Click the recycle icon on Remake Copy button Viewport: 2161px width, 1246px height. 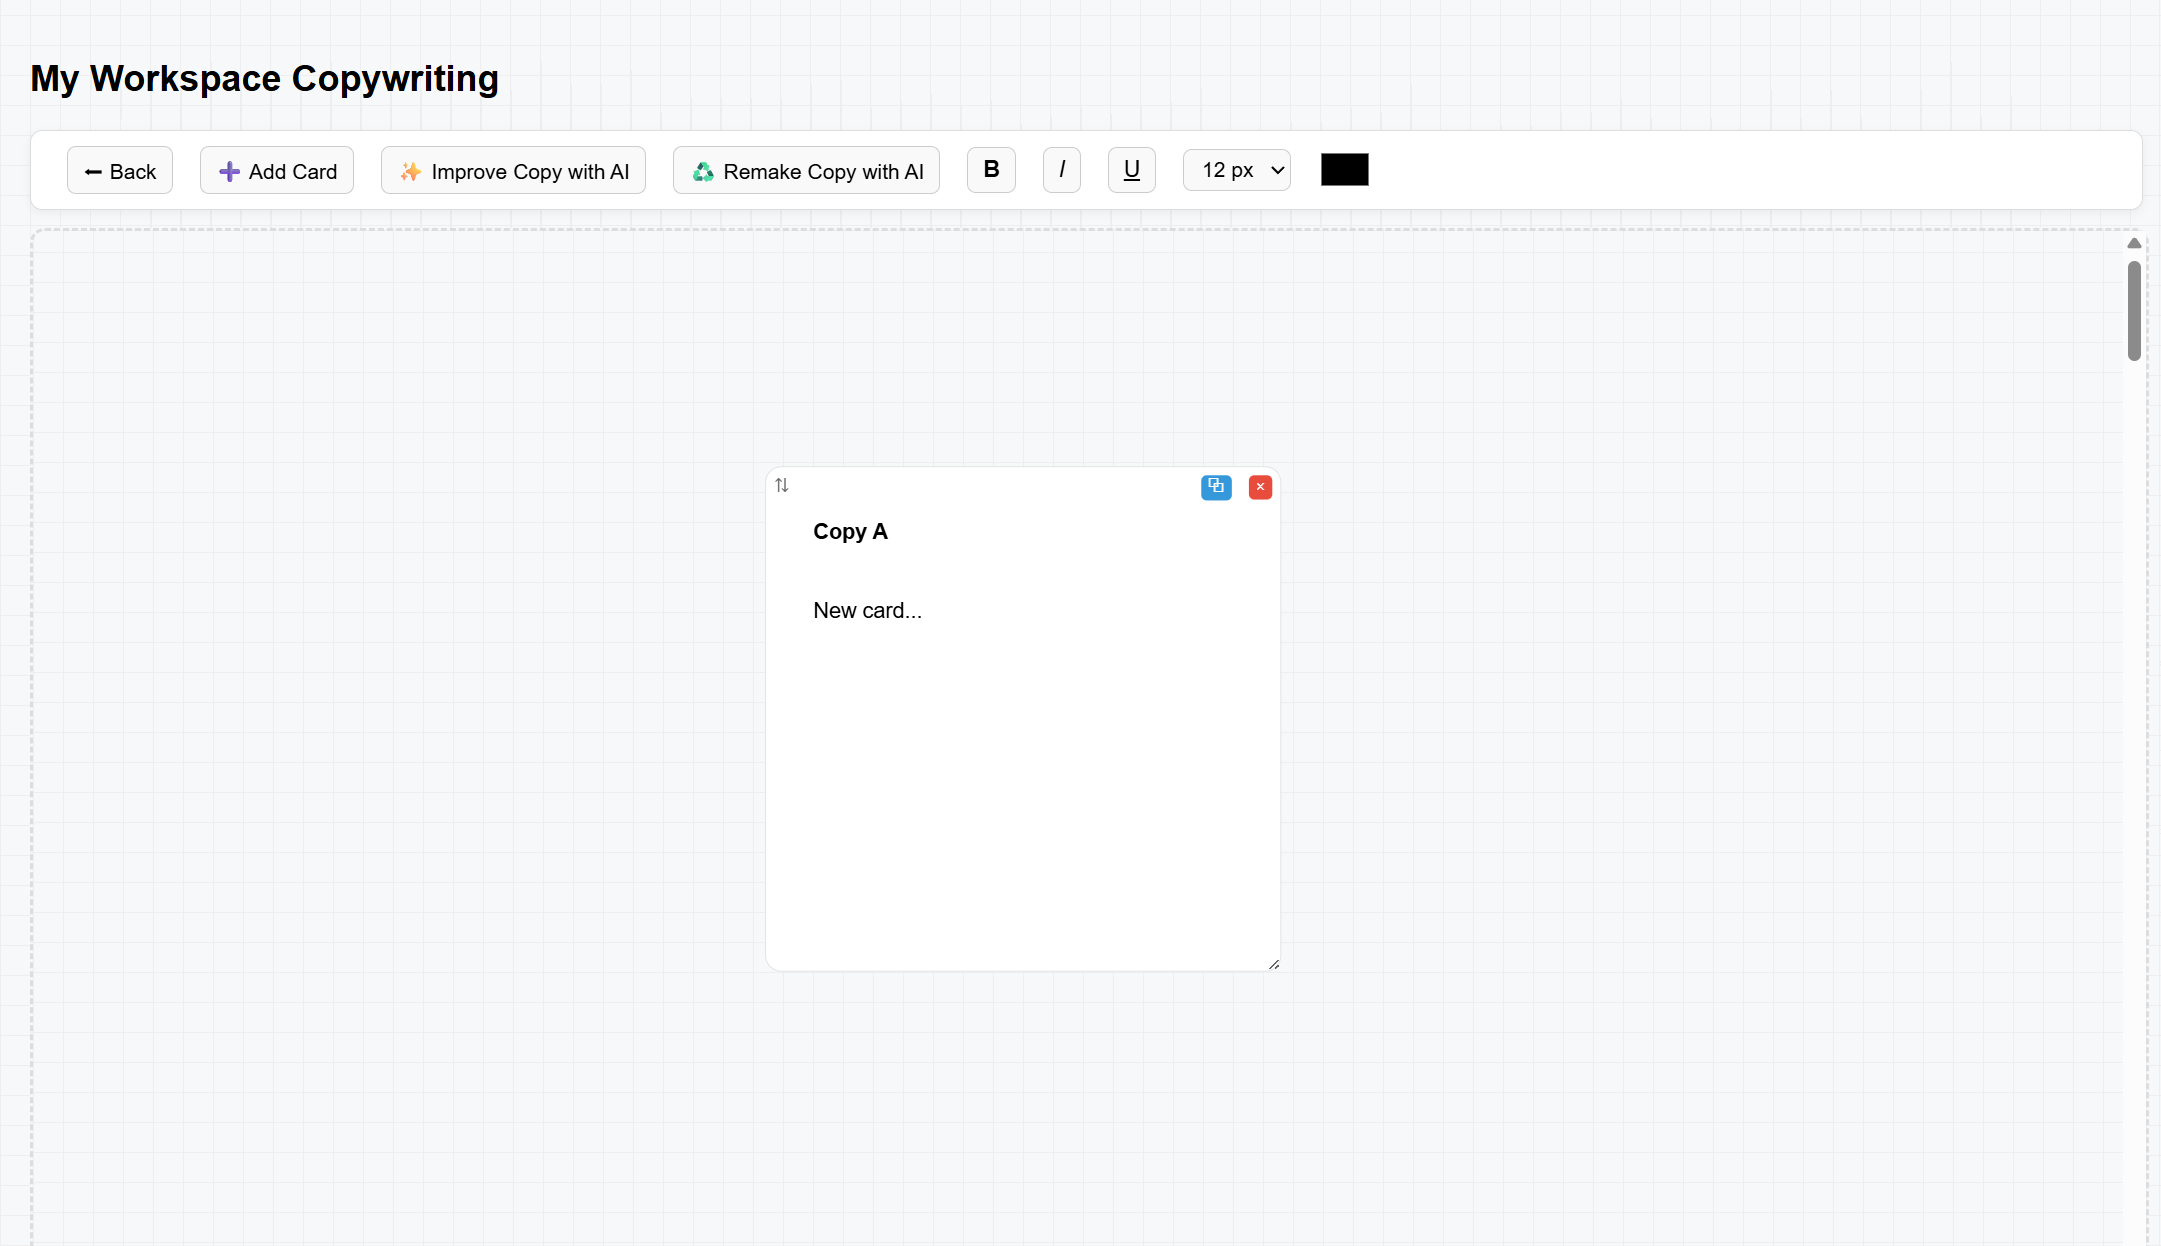pyautogui.click(x=703, y=170)
